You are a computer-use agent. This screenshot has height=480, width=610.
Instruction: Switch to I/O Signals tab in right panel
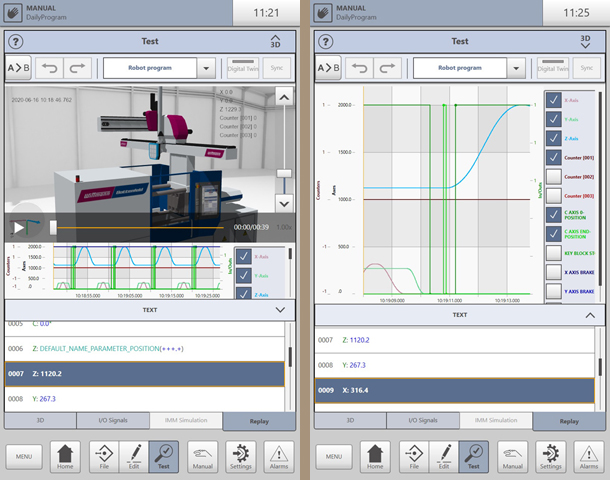[x=423, y=420]
